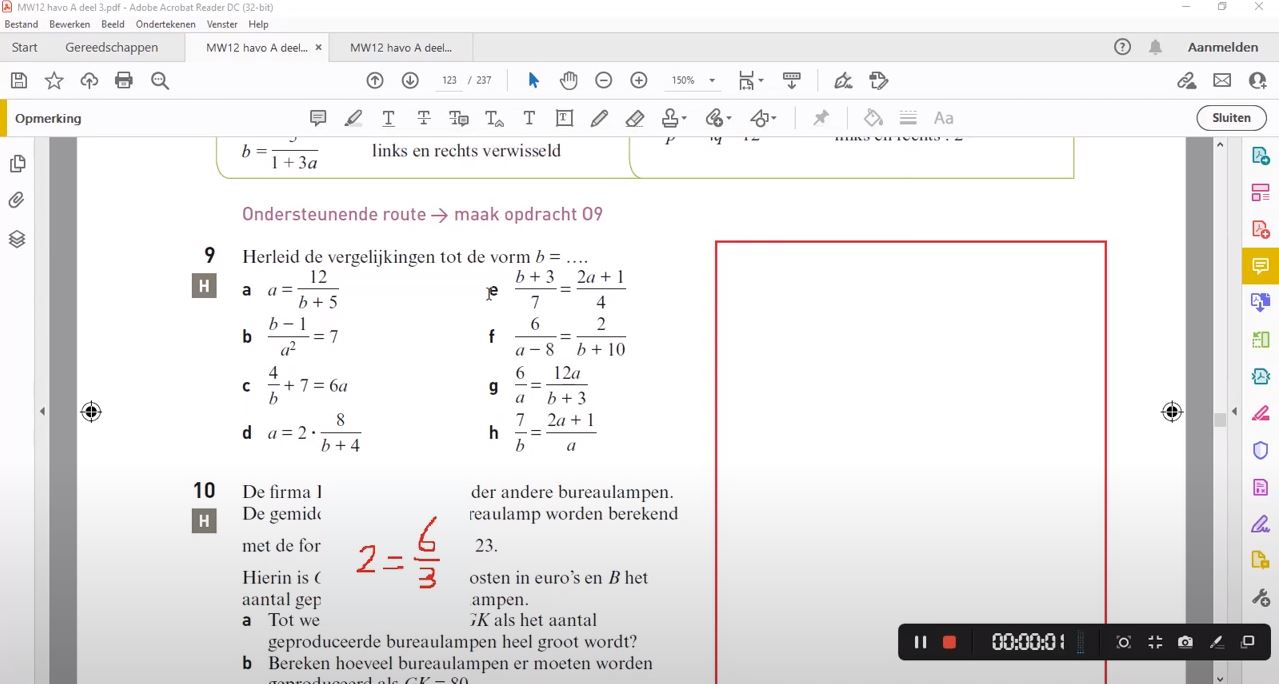This screenshot has height=684, width=1279.
Task: Open the line thickness control
Action: tap(908, 118)
